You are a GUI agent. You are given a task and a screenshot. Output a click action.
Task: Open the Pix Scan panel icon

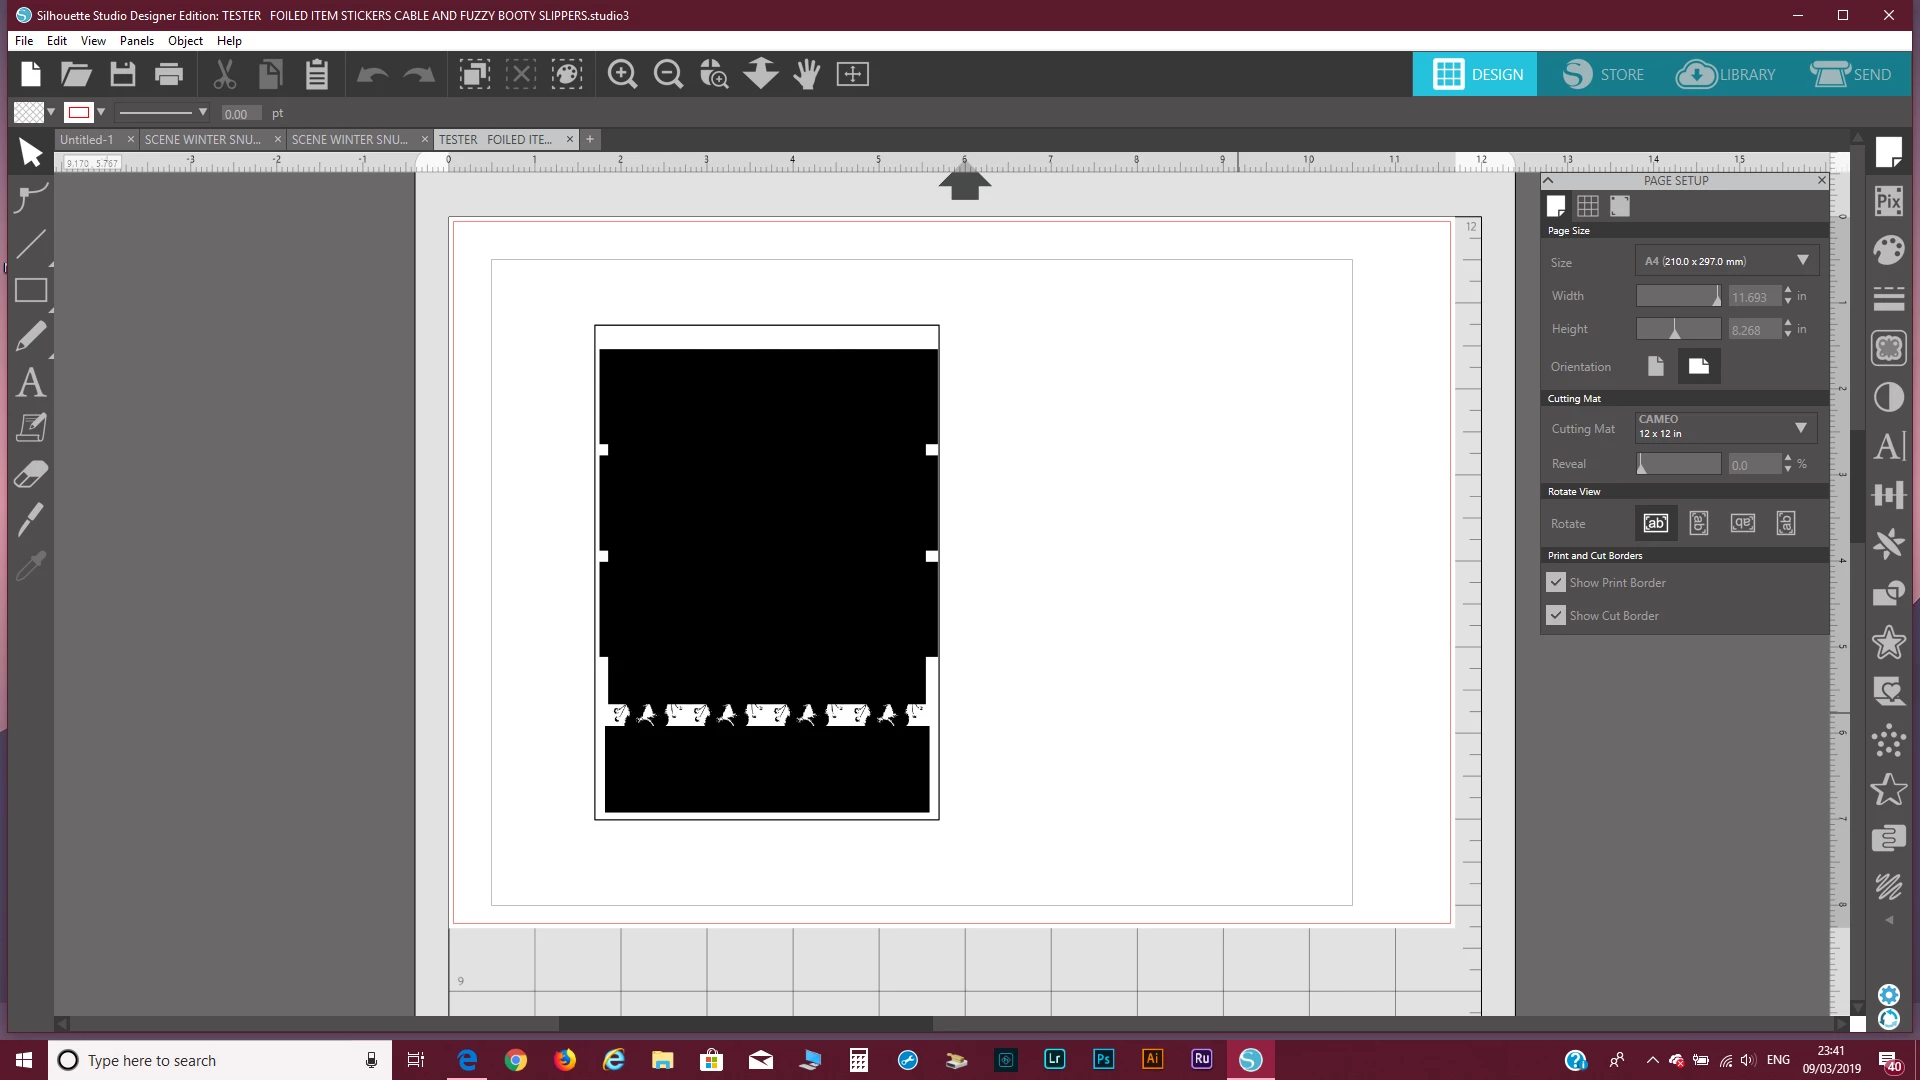click(1888, 201)
